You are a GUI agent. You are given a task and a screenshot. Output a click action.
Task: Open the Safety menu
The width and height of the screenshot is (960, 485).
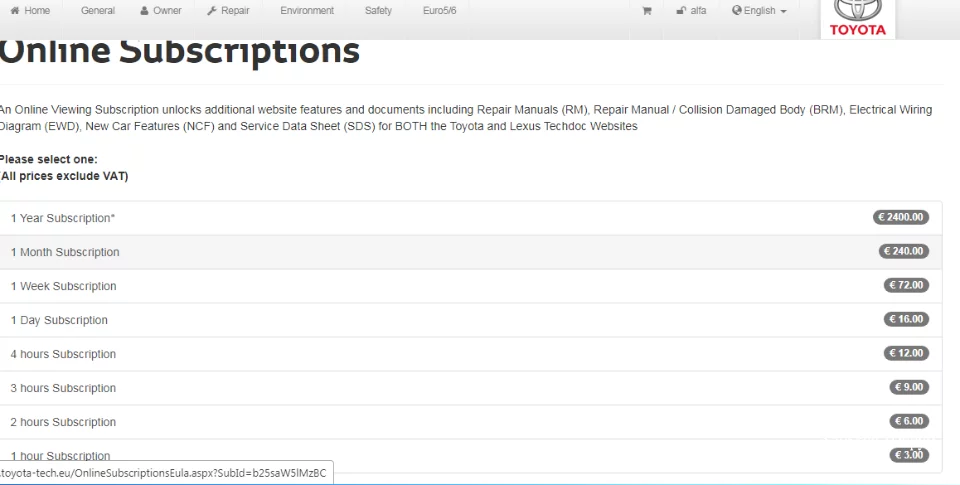[378, 10]
